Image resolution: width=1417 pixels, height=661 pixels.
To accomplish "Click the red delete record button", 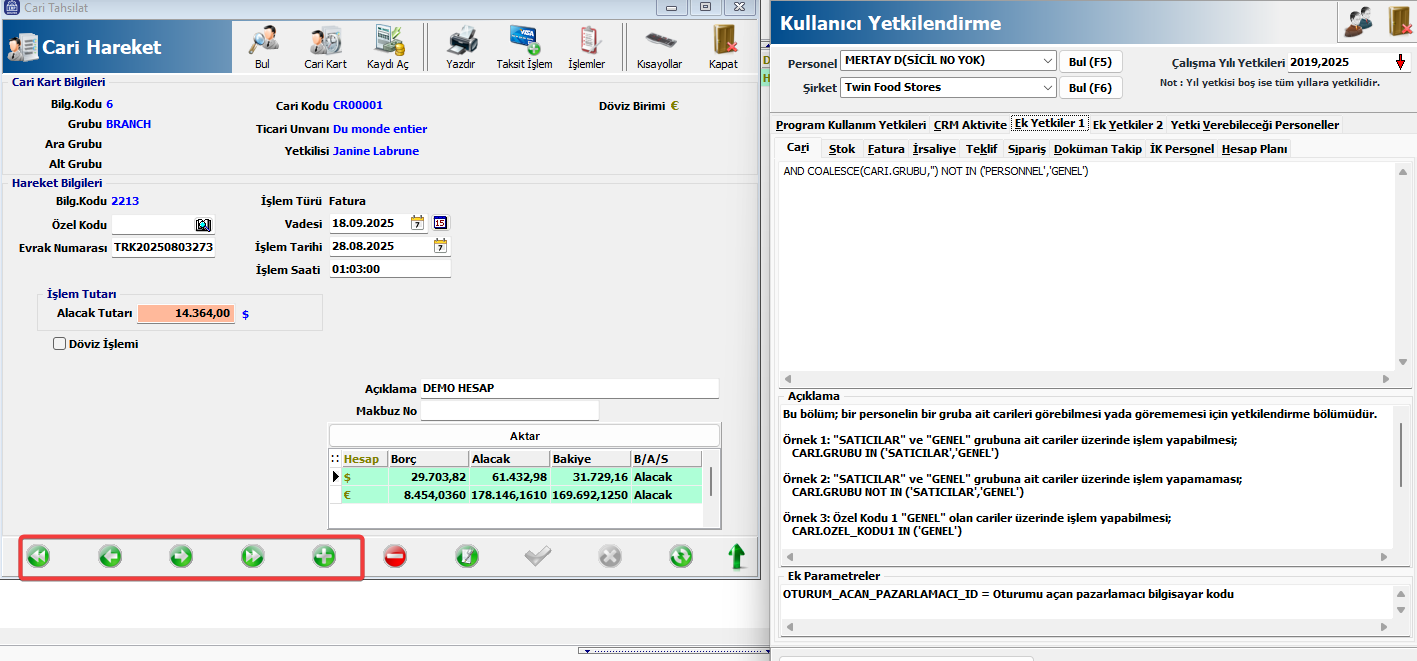I will [x=395, y=557].
